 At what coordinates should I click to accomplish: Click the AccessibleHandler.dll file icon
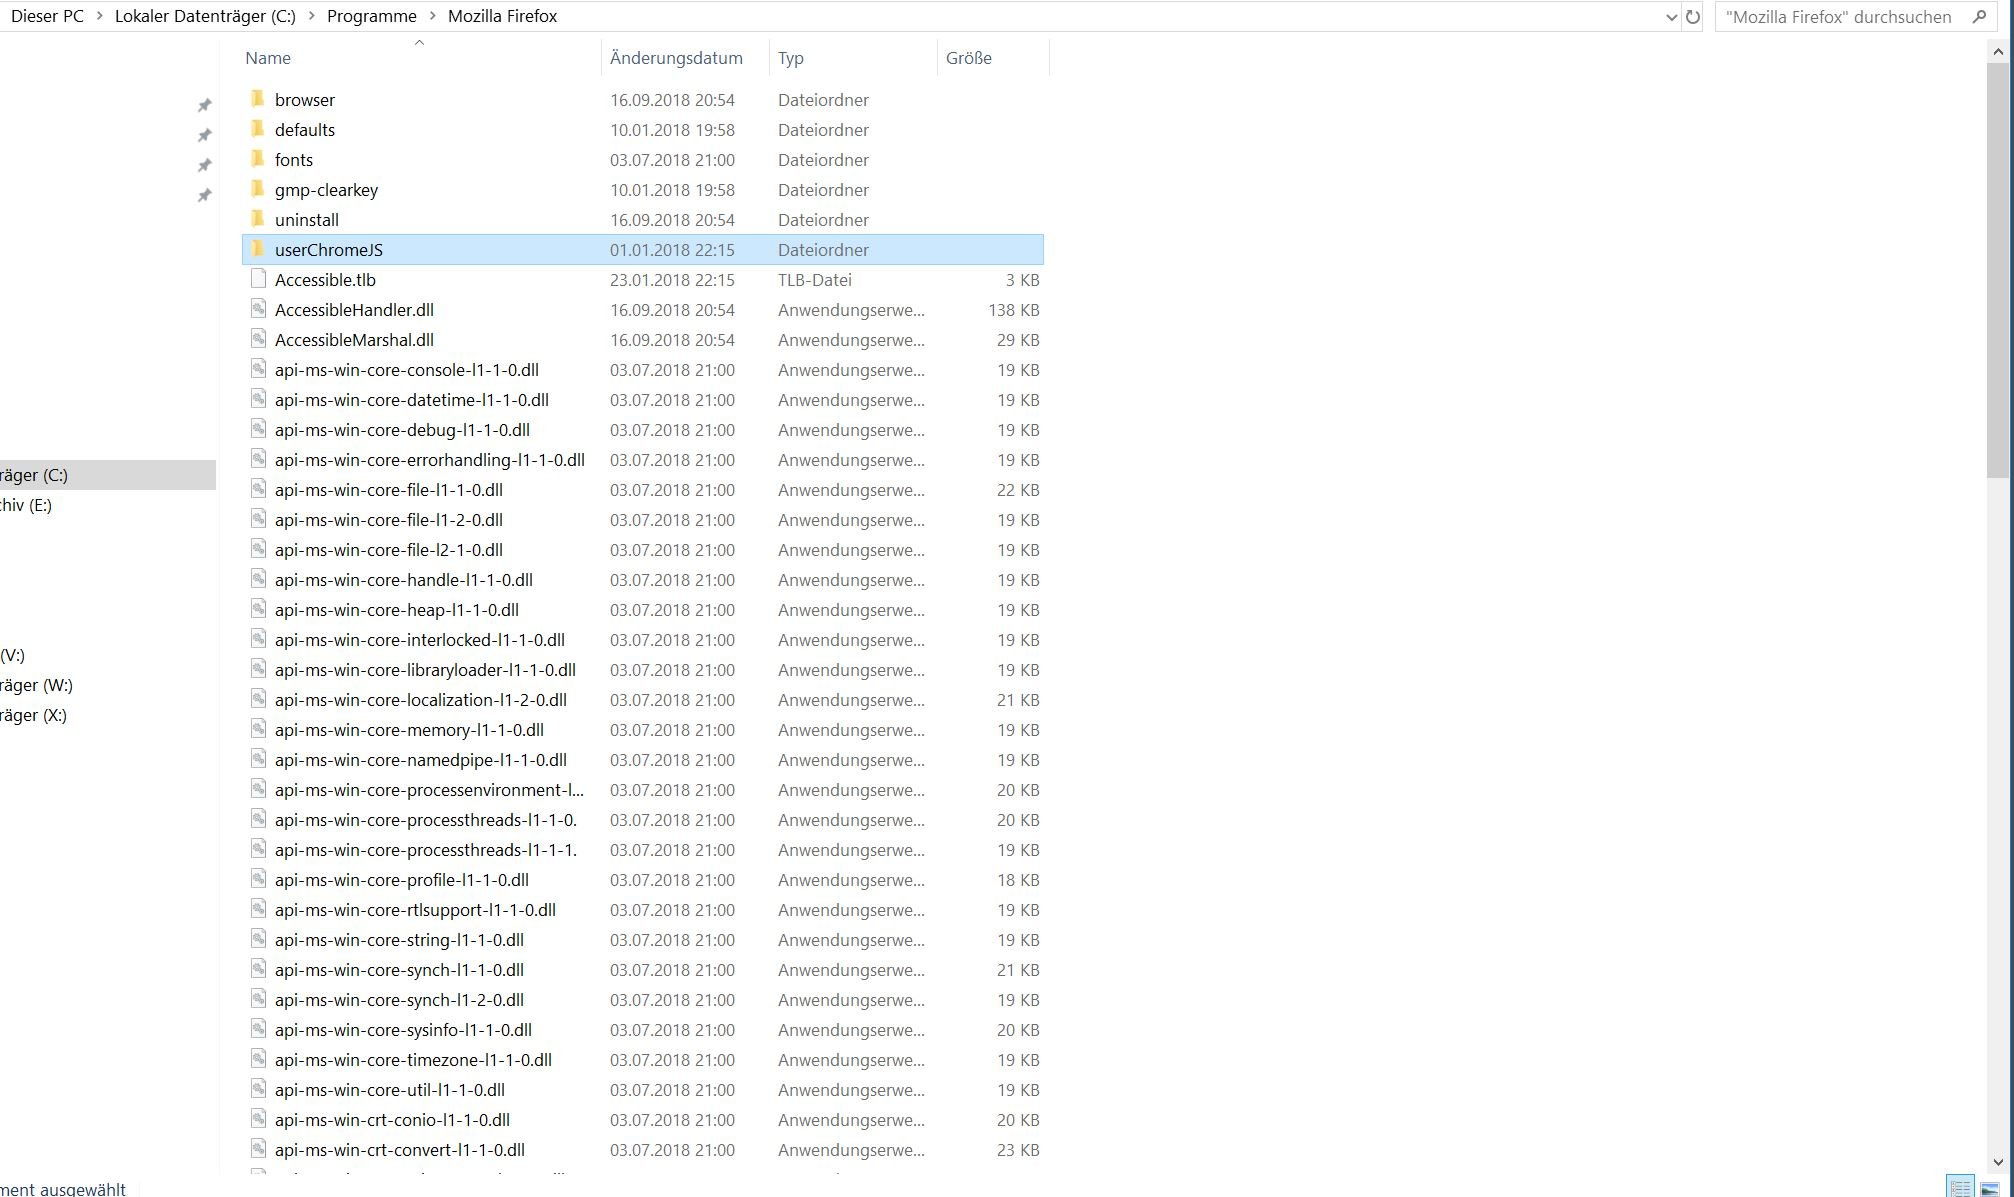click(258, 309)
